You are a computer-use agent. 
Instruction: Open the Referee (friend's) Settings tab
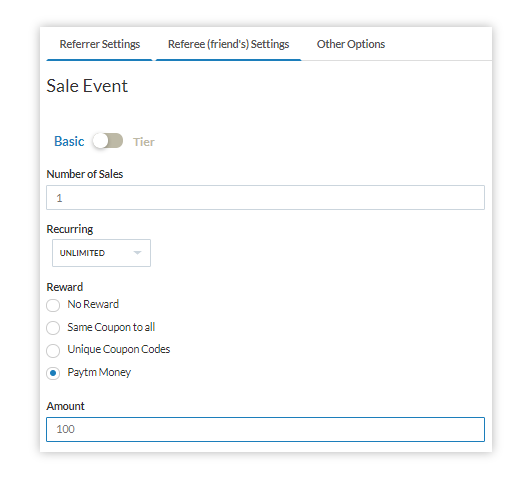tap(228, 44)
